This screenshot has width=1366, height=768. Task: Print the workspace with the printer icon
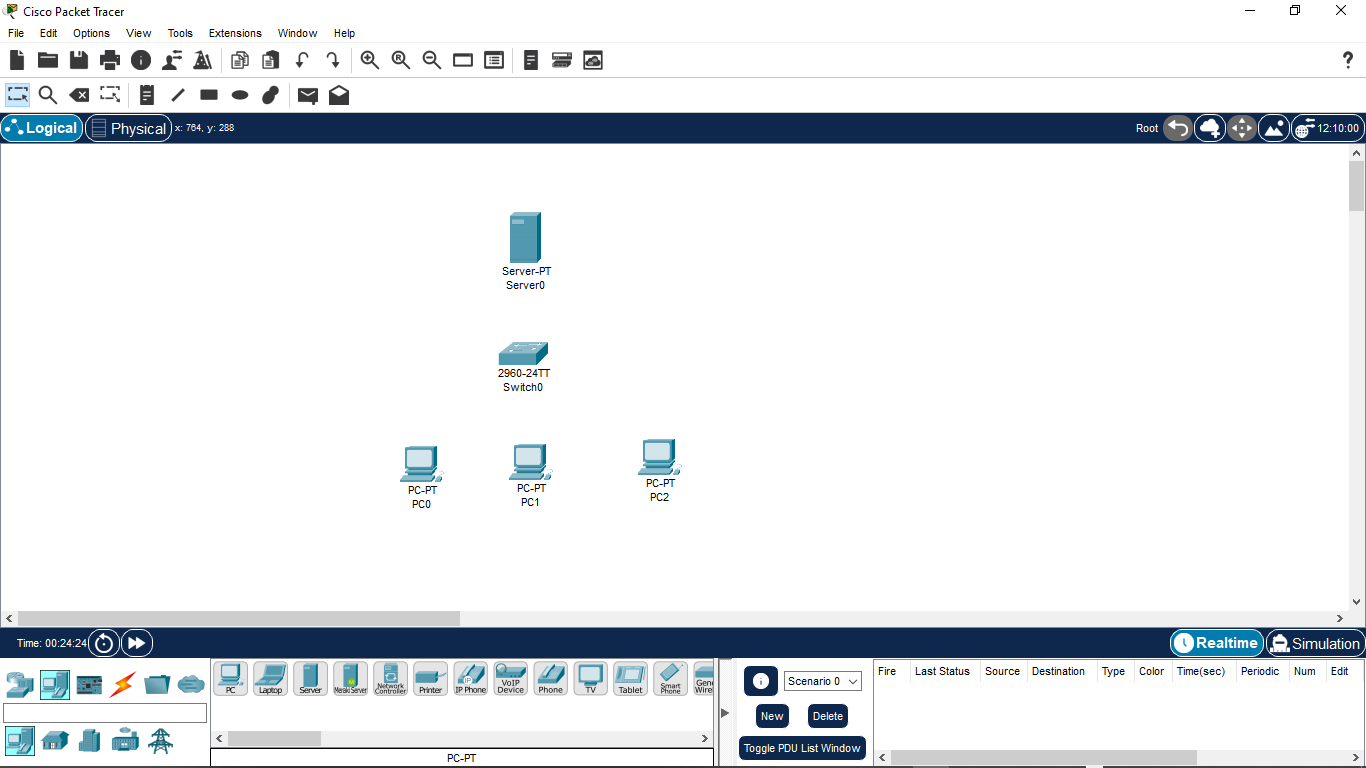[x=110, y=60]
